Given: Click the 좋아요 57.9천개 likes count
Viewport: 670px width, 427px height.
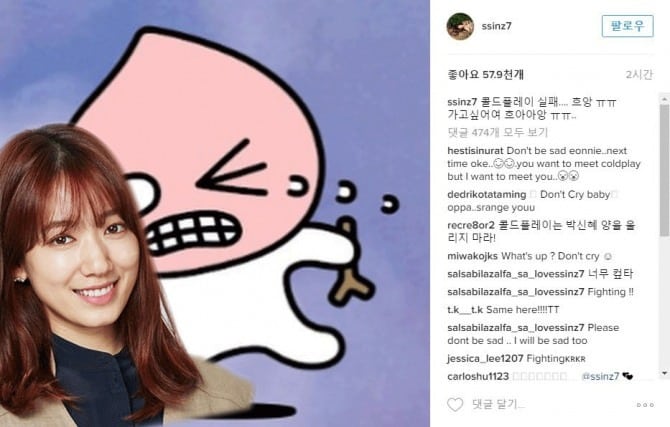Looking at the screenshot, I should [485, 75].
